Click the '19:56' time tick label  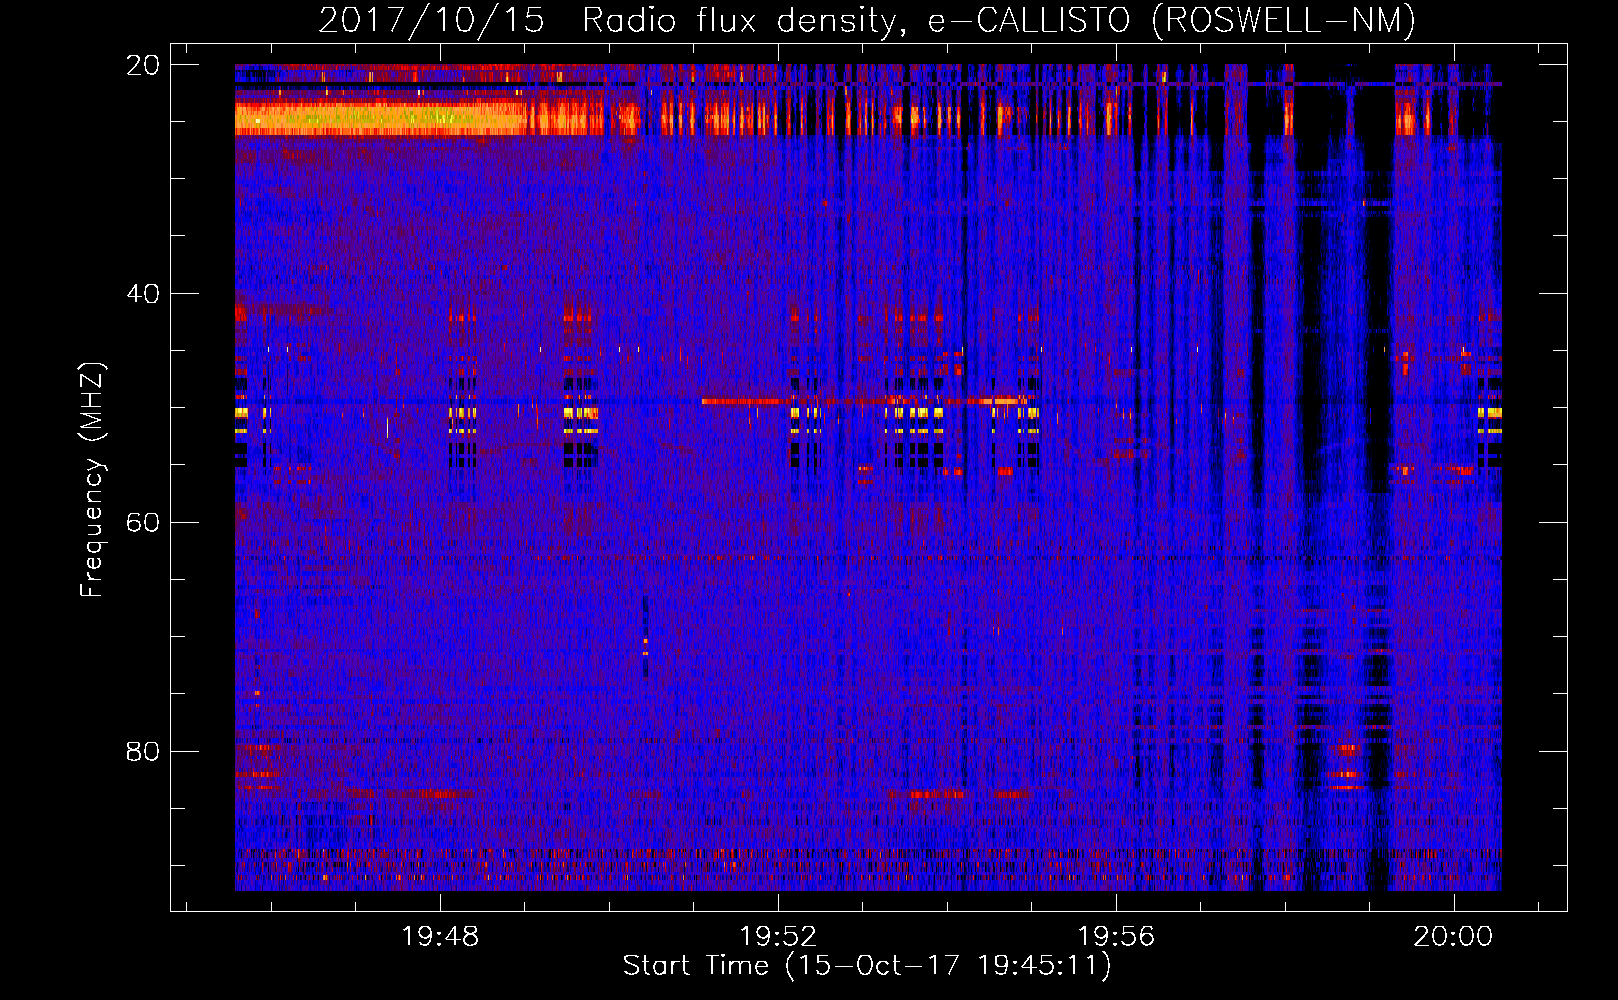click(x=1115, y=937)
